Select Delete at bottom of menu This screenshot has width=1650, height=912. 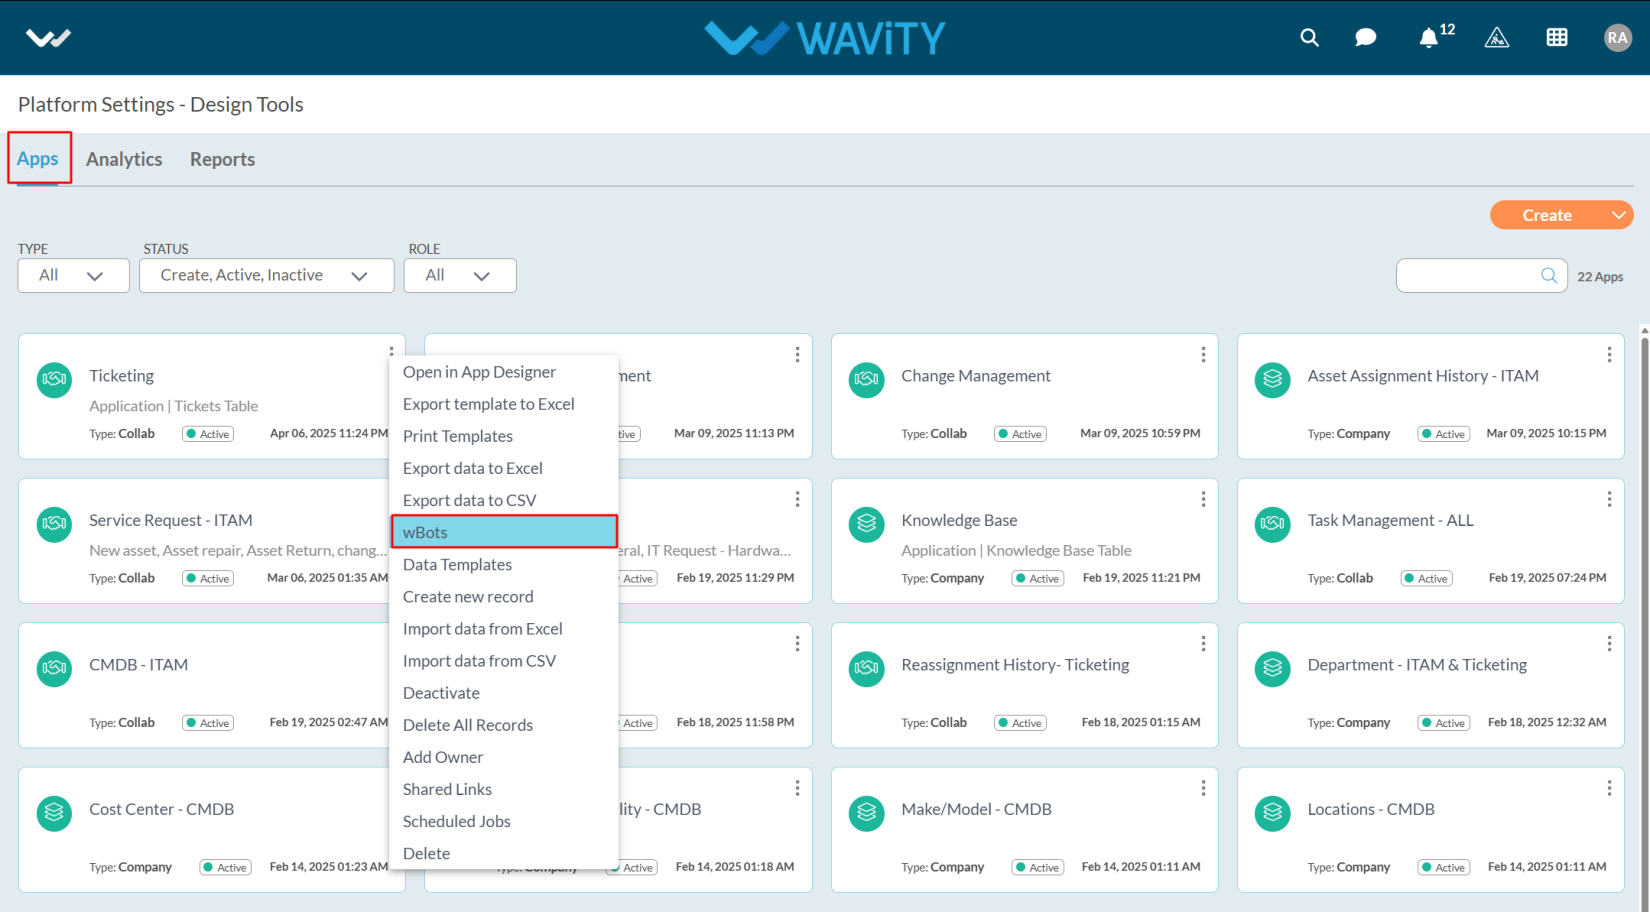[504, 853]
